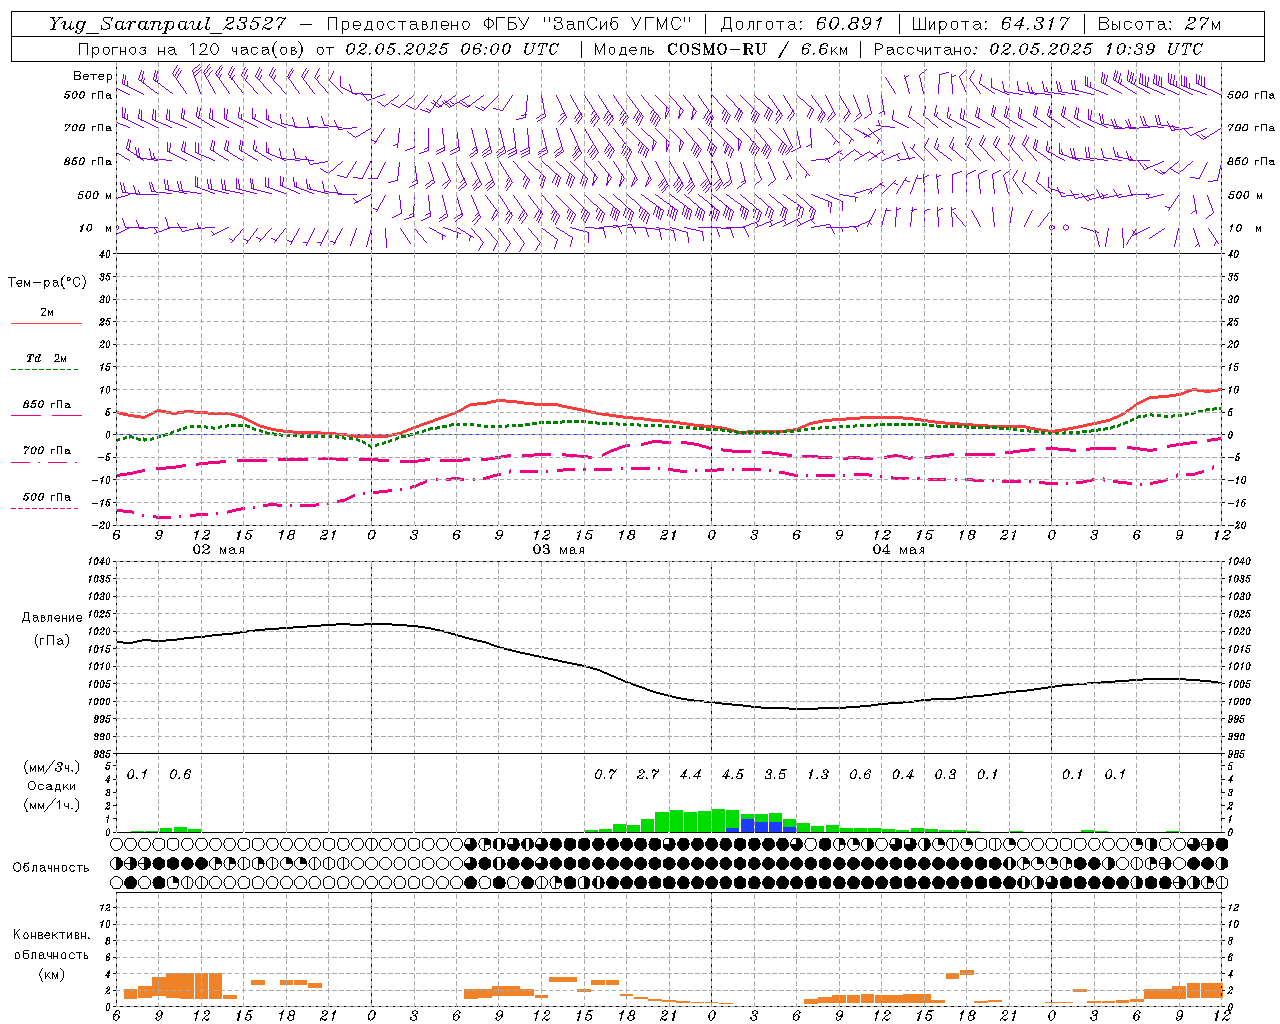Viewport: 1280px width, 1024px height.
Task: Click the 2.7 precipitation amount value
Action: pos(648,774)
